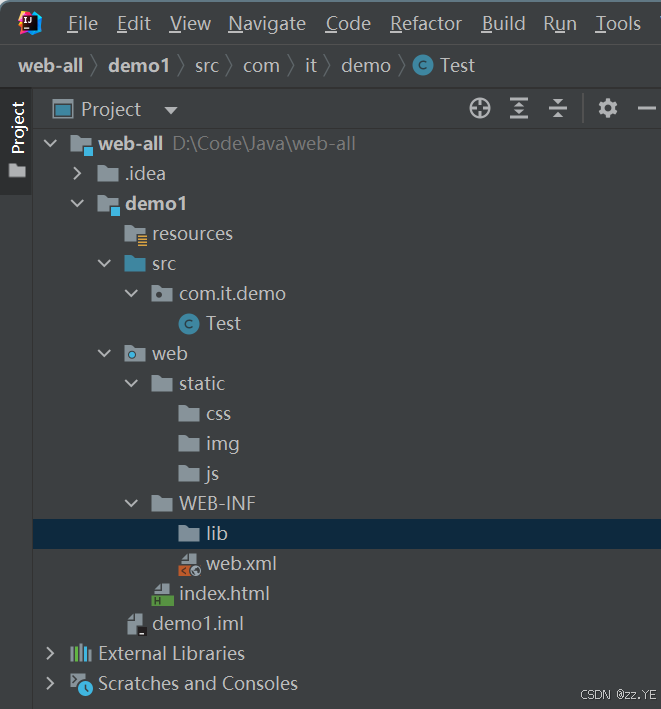Collapse the com.it.demo package
This screenshot has width=661, height=709.
coord(131,293)
